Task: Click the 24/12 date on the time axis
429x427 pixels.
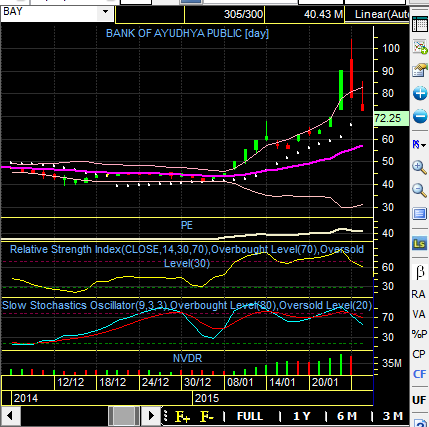Action: coord(156,382)
